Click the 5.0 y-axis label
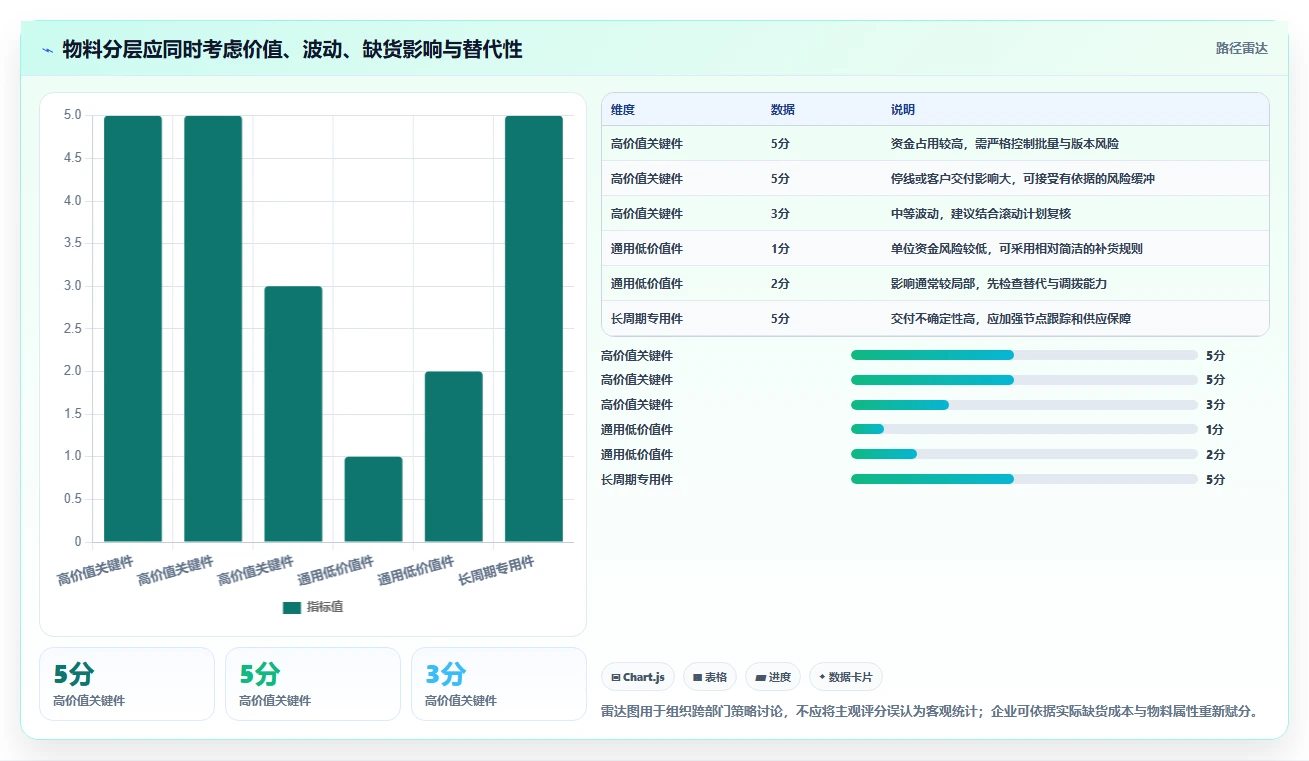 pyautogui.click(x=72, y=115)
